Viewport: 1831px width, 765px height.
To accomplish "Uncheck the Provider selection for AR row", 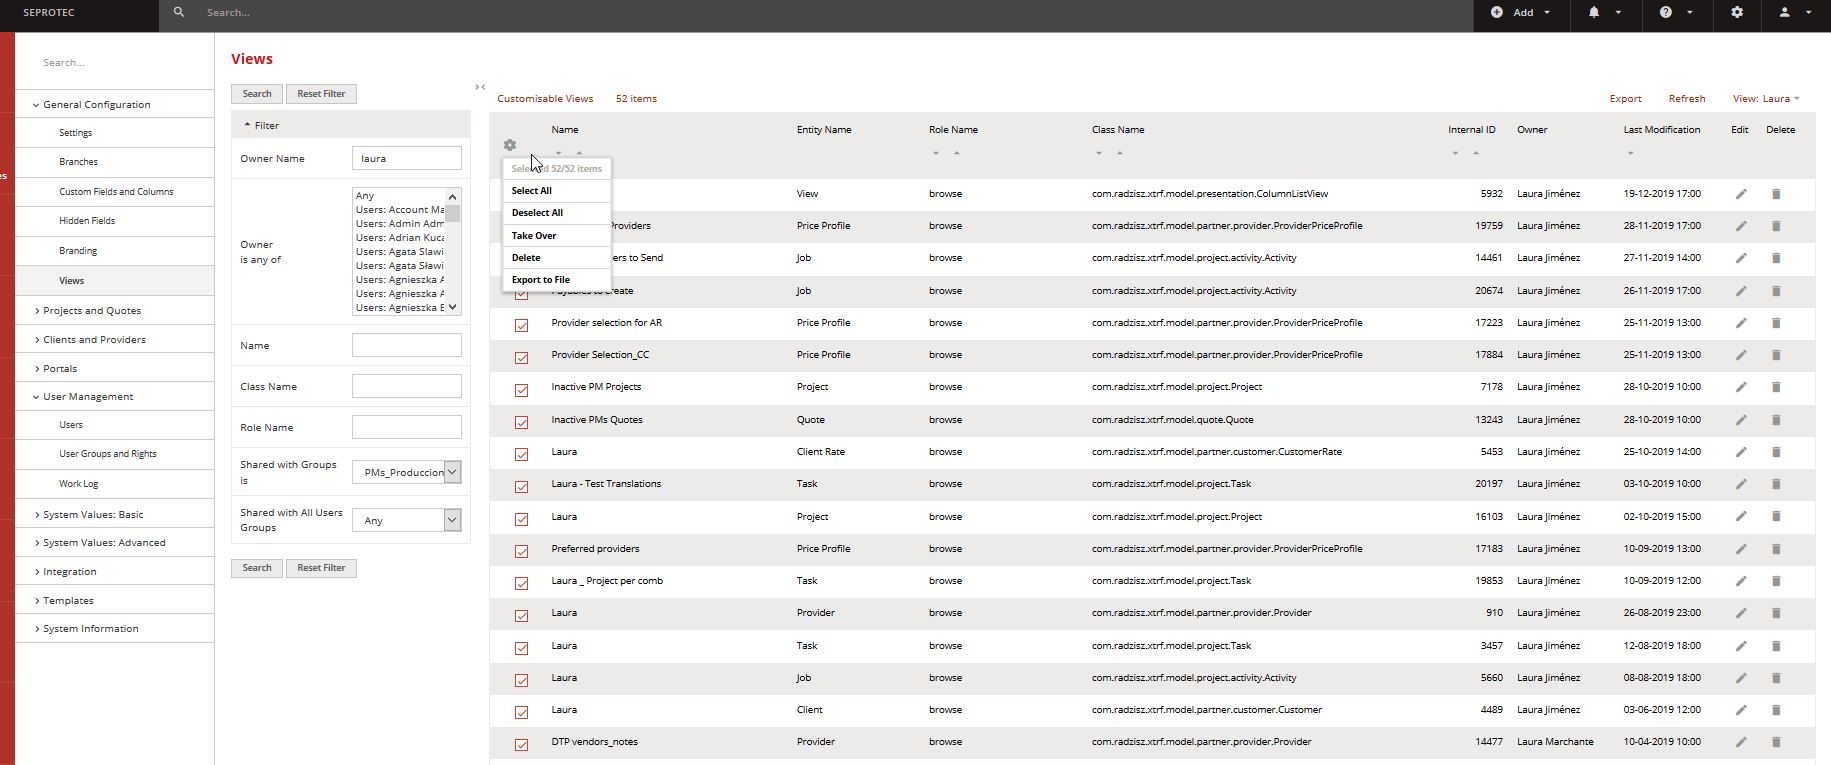I will coord(521,325).
